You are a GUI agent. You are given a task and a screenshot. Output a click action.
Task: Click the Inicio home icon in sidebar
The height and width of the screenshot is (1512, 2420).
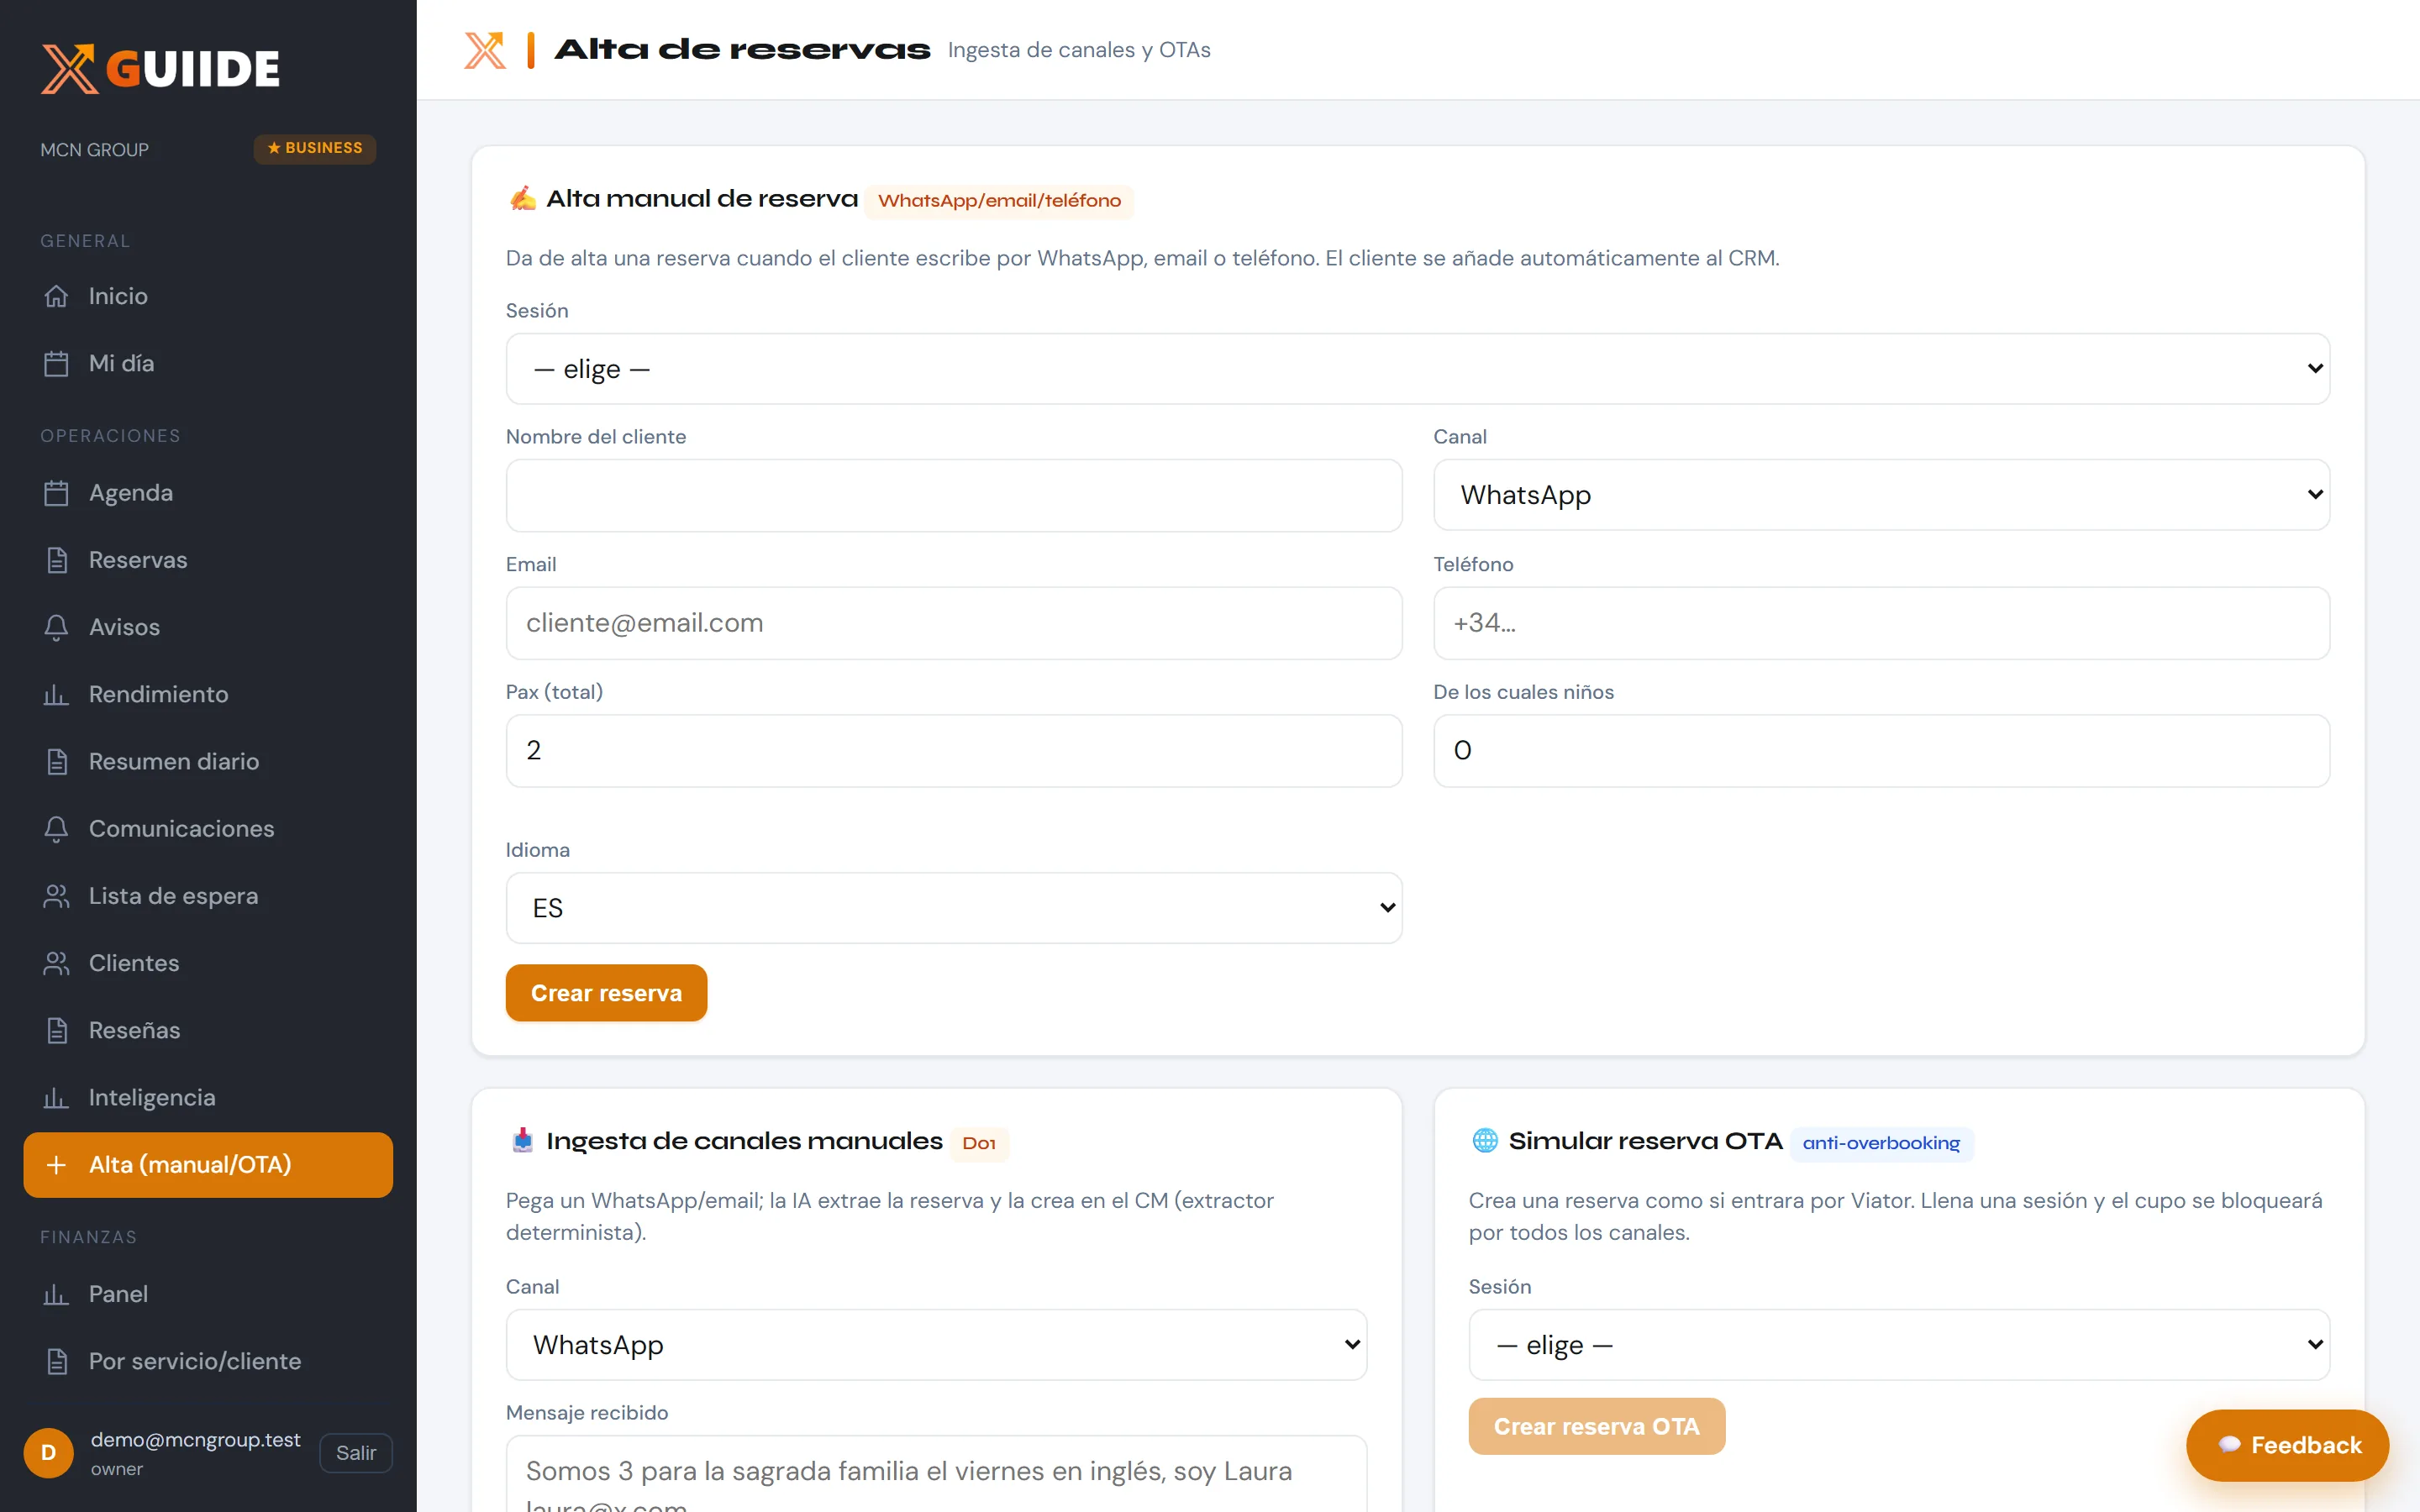click(x=56, y=296)
